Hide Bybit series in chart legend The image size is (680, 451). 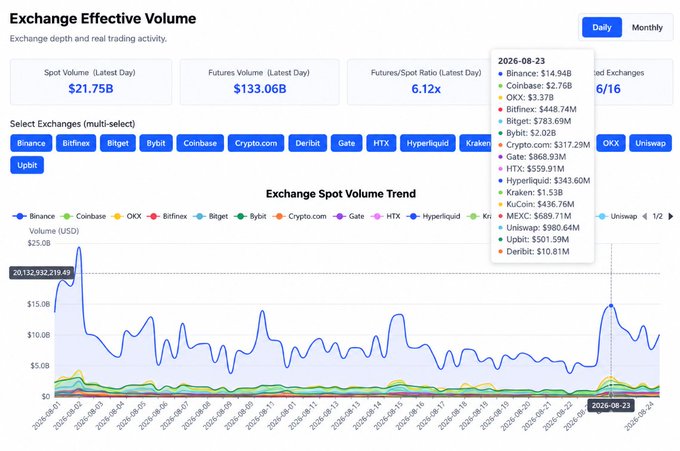pos(250,216)
